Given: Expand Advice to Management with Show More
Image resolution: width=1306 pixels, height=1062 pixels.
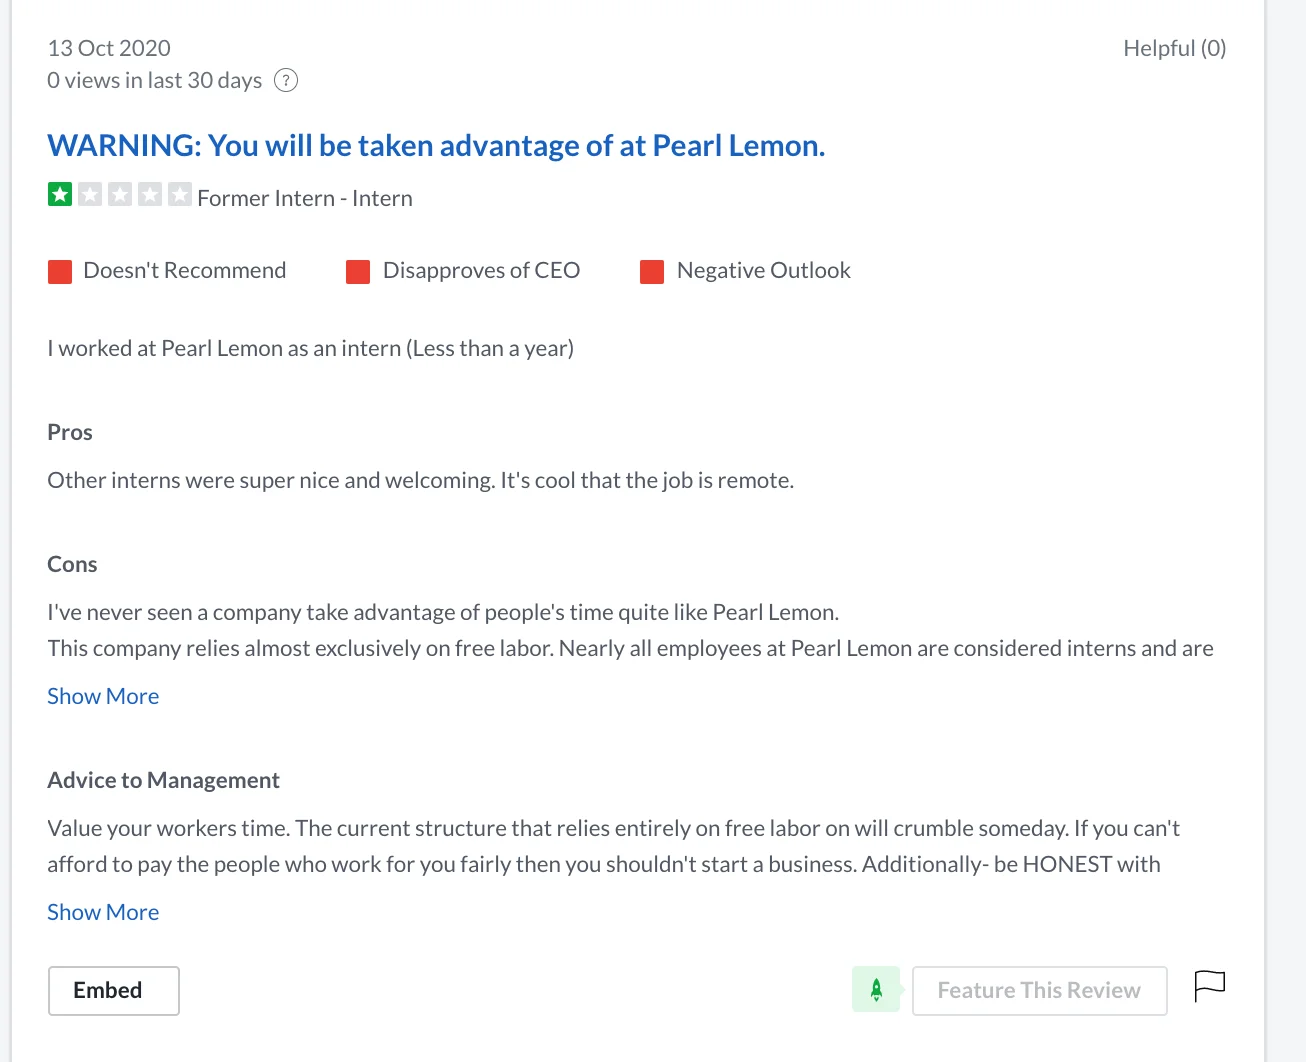Looking at the screenshot, I should pos(103,912).
